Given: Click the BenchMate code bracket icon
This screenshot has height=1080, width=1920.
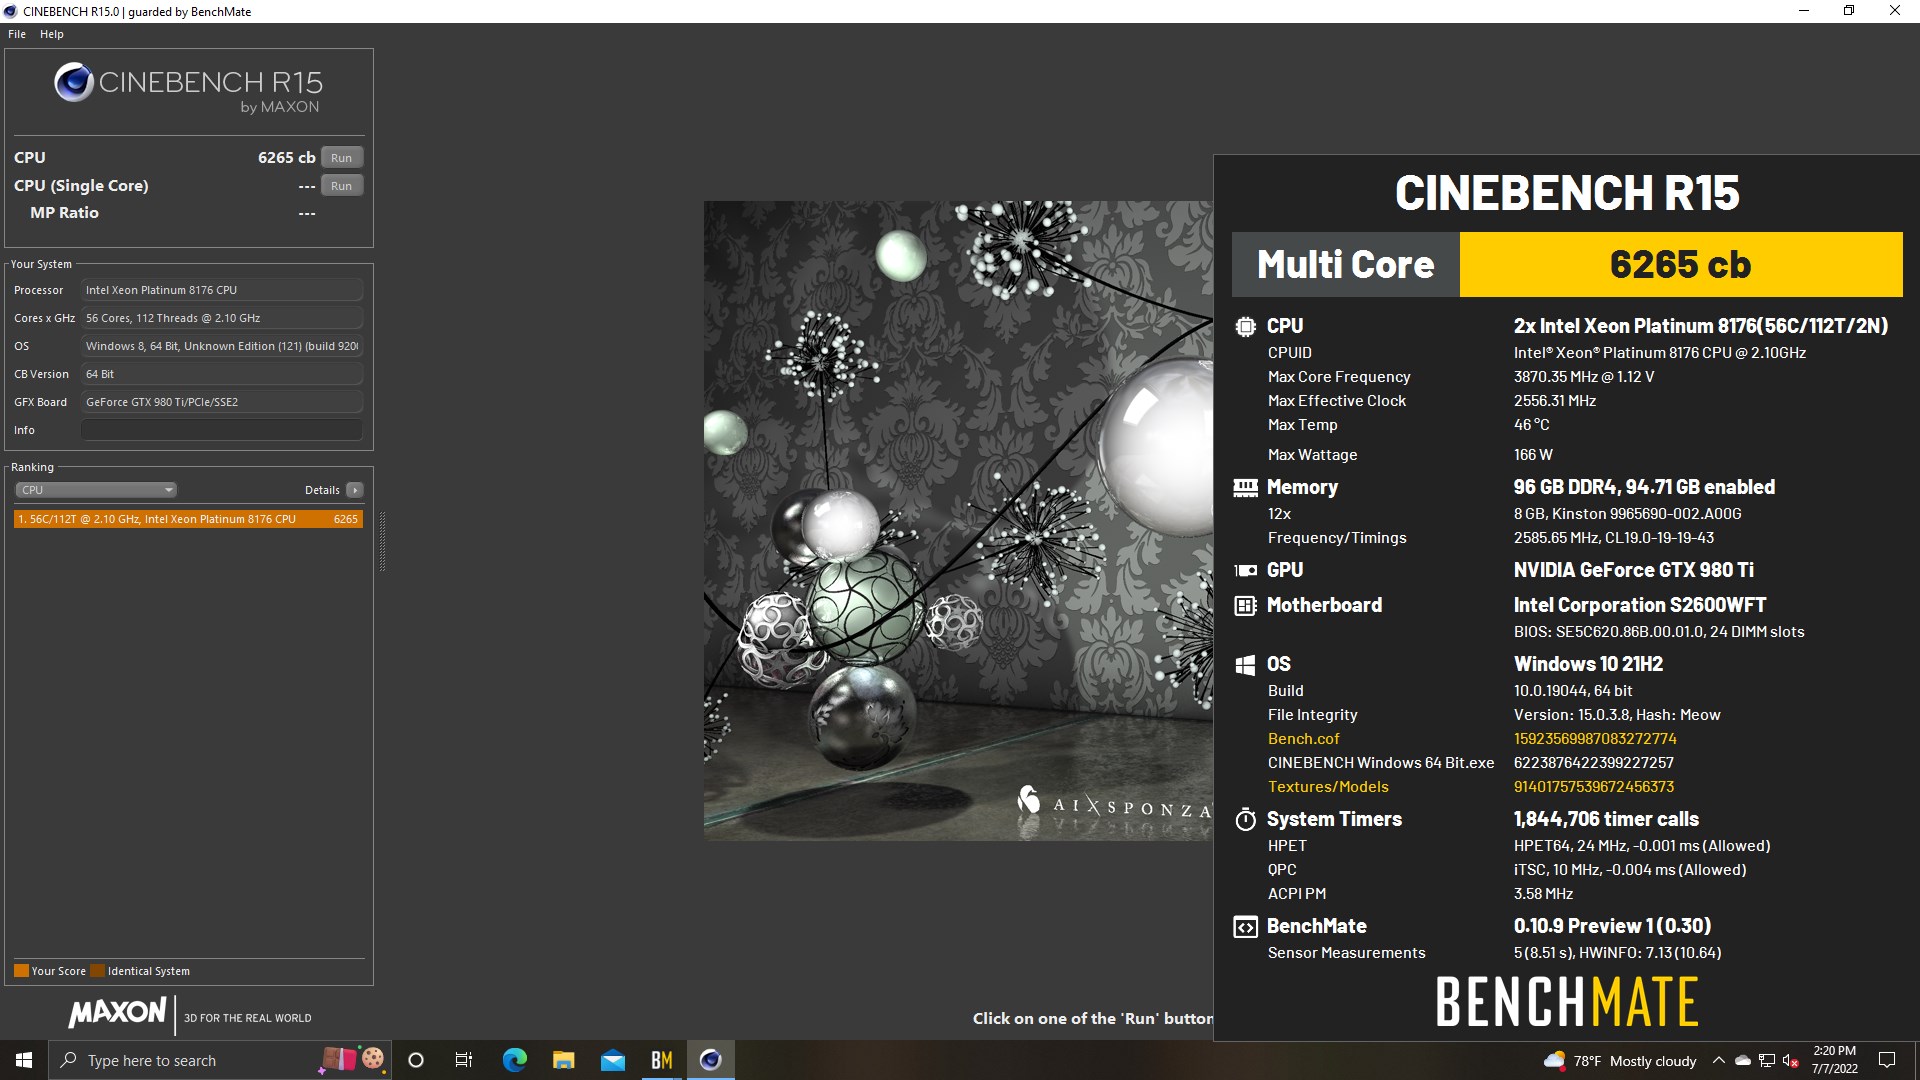Looking at the screenshot, I should point(1245,927).
